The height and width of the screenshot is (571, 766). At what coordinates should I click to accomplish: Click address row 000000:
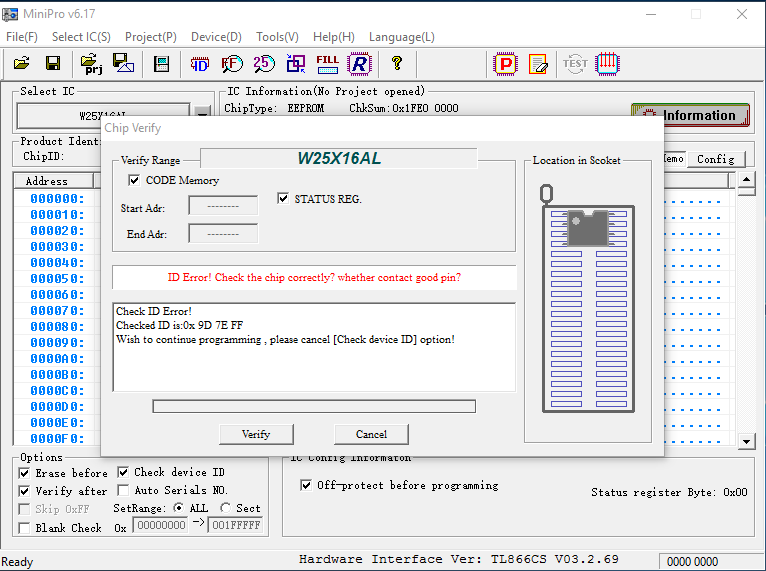(57, 198)
